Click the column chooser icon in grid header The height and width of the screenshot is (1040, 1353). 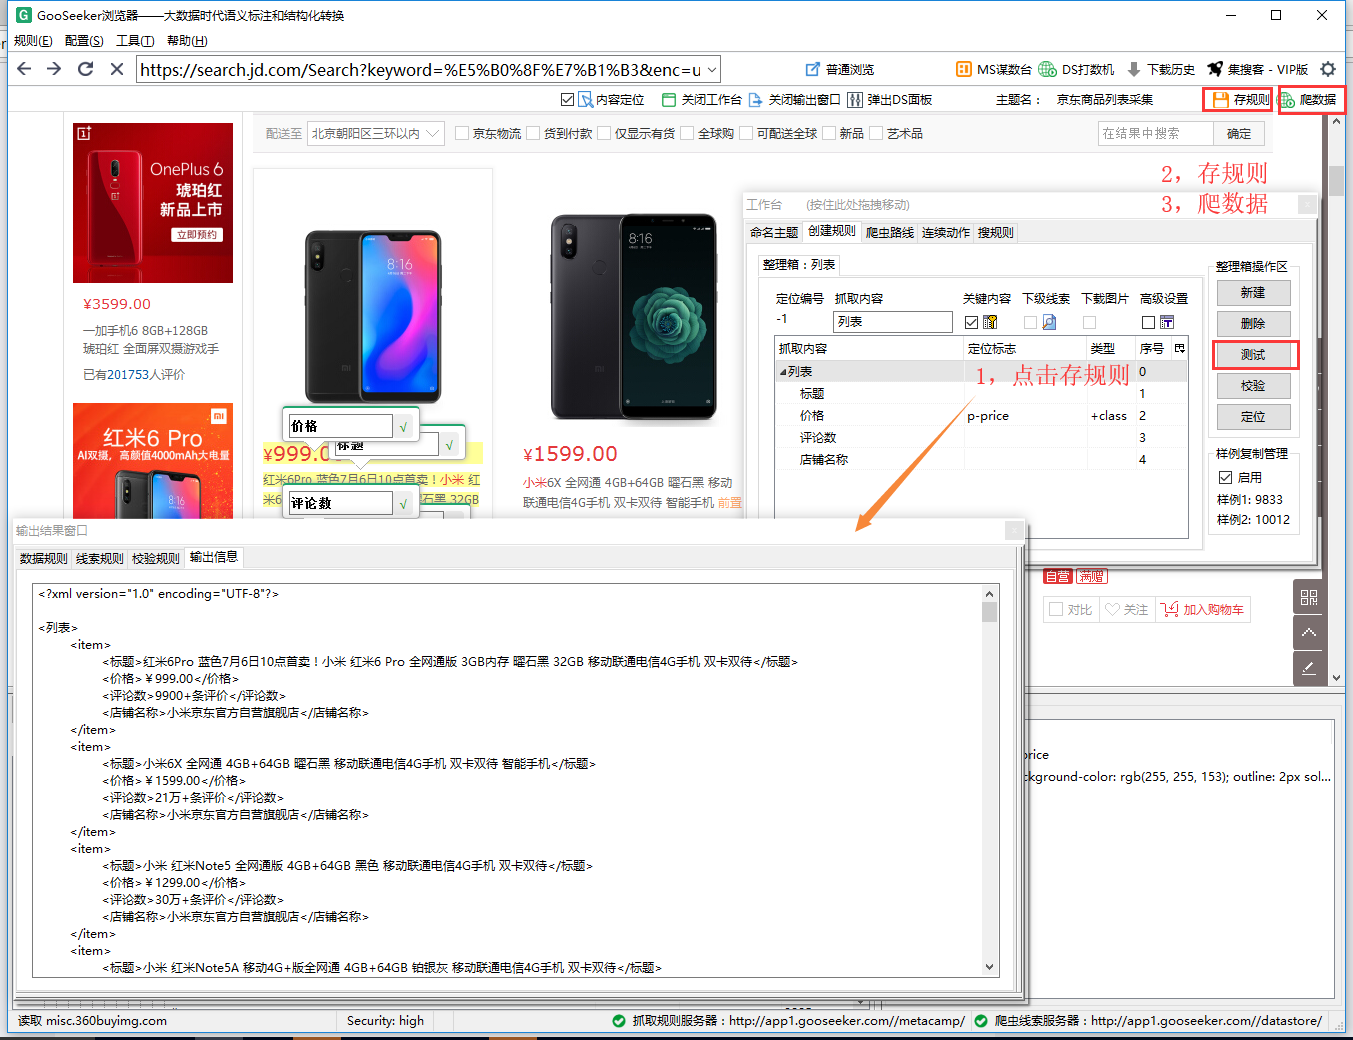pos(1180,348)
